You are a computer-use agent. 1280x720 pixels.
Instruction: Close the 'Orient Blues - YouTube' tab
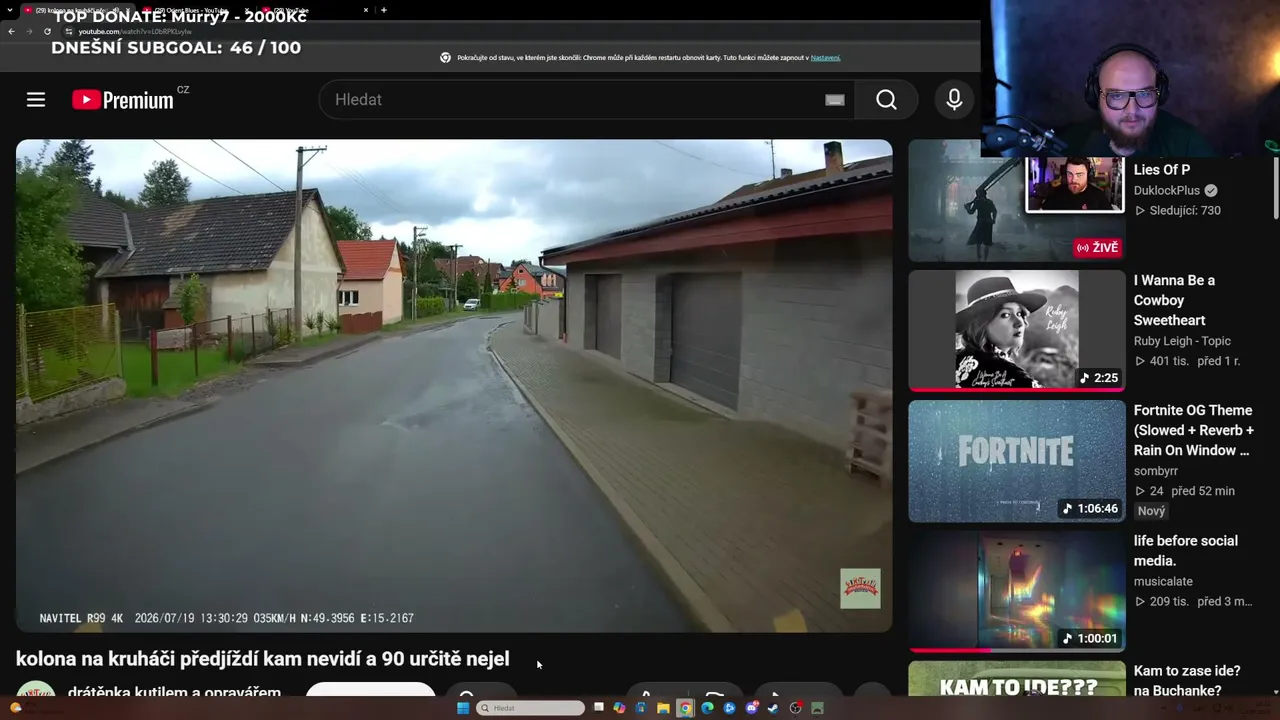pos(248,10)
